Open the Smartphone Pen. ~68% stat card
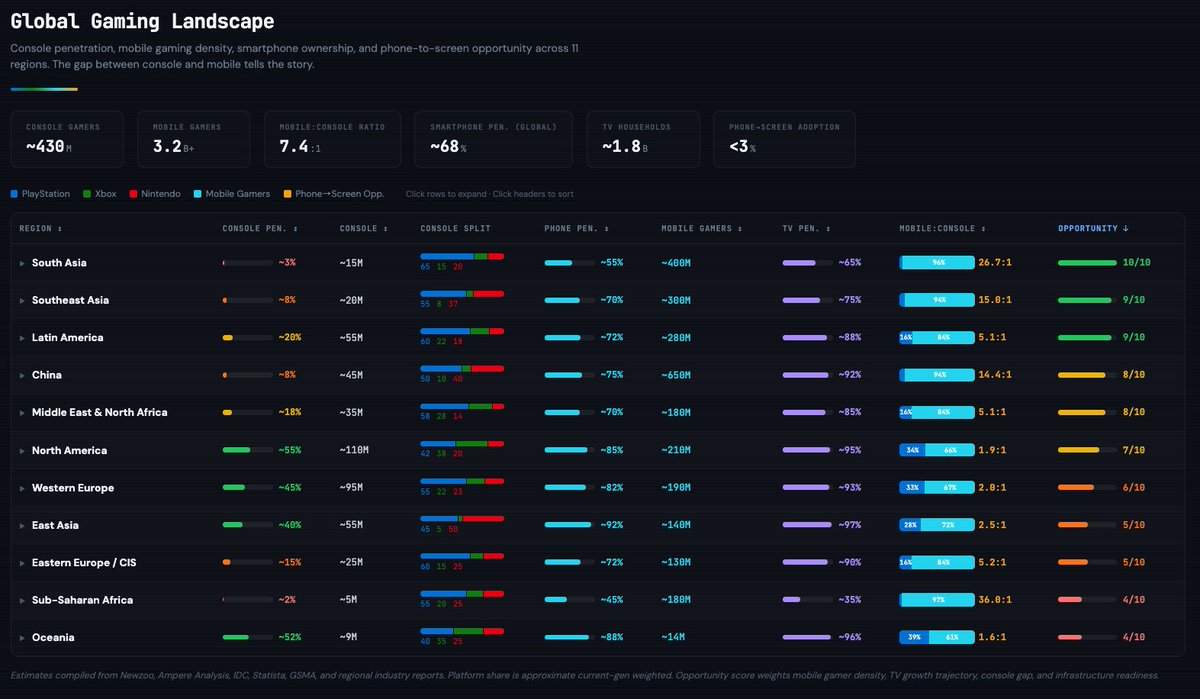 [x=494, y=139]
